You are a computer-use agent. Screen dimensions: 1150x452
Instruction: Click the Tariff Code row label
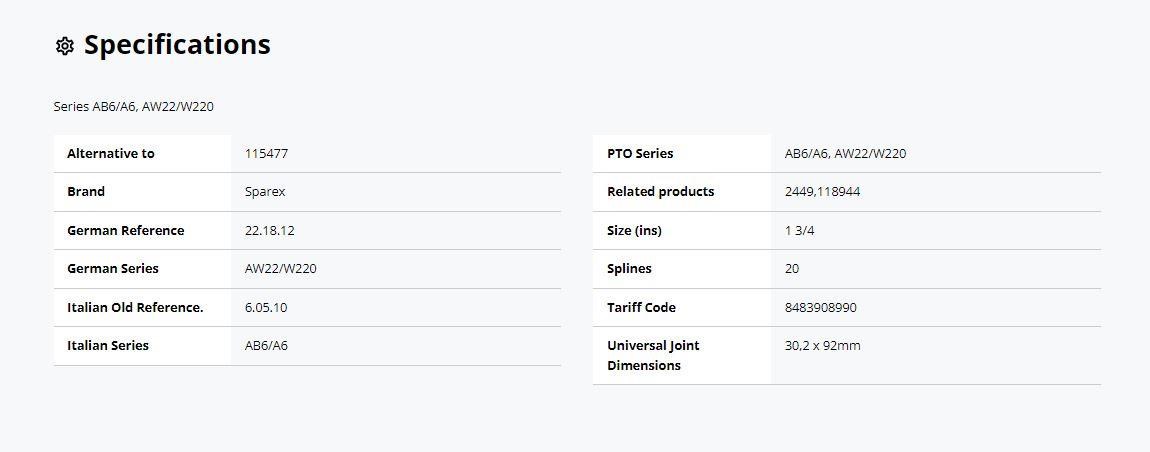coord(642,307)
